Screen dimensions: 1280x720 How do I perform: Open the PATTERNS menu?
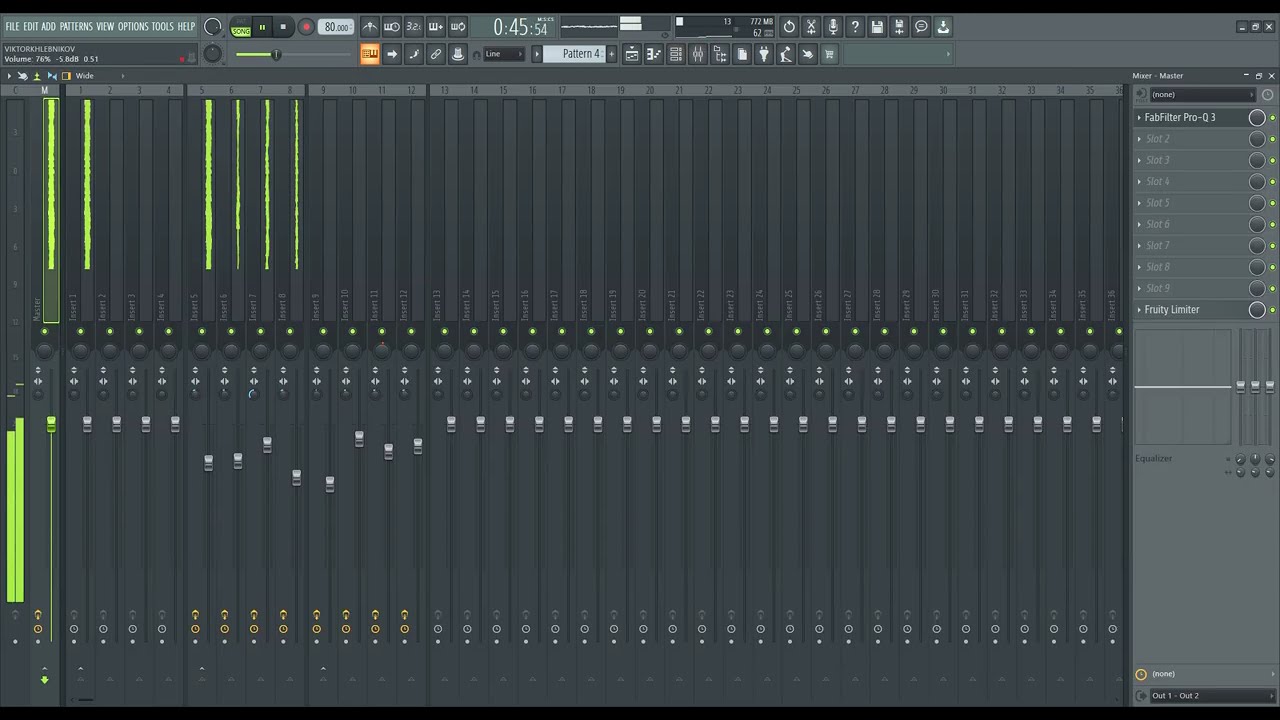76,27
